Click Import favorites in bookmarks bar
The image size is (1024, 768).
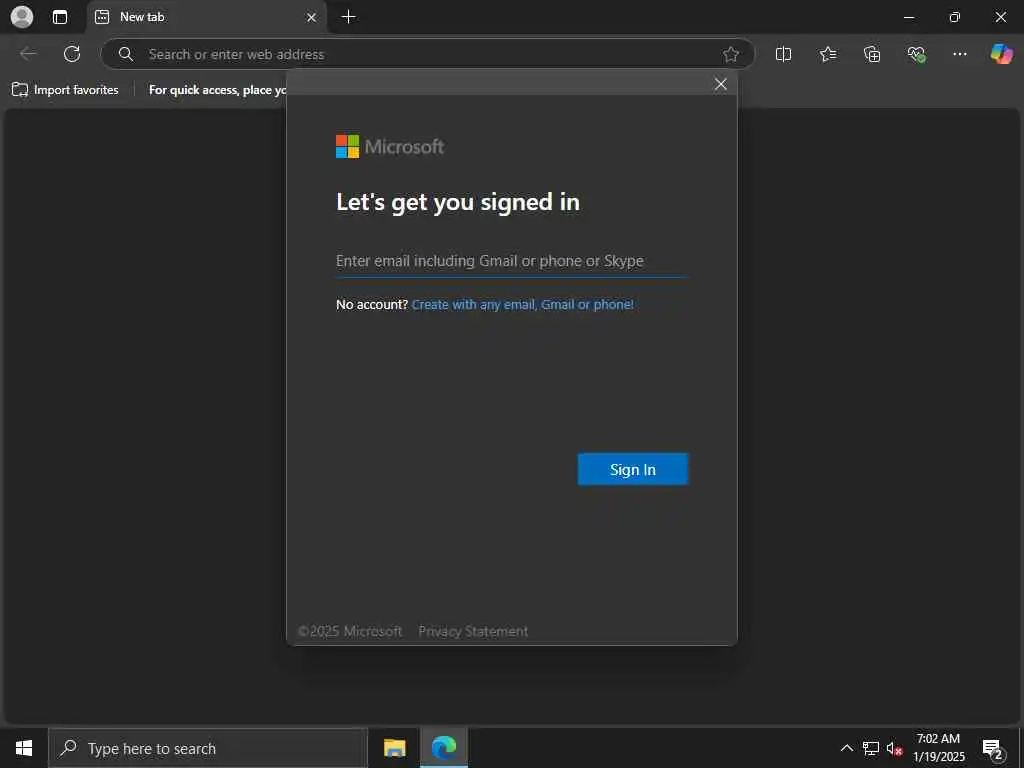[65, 90]
